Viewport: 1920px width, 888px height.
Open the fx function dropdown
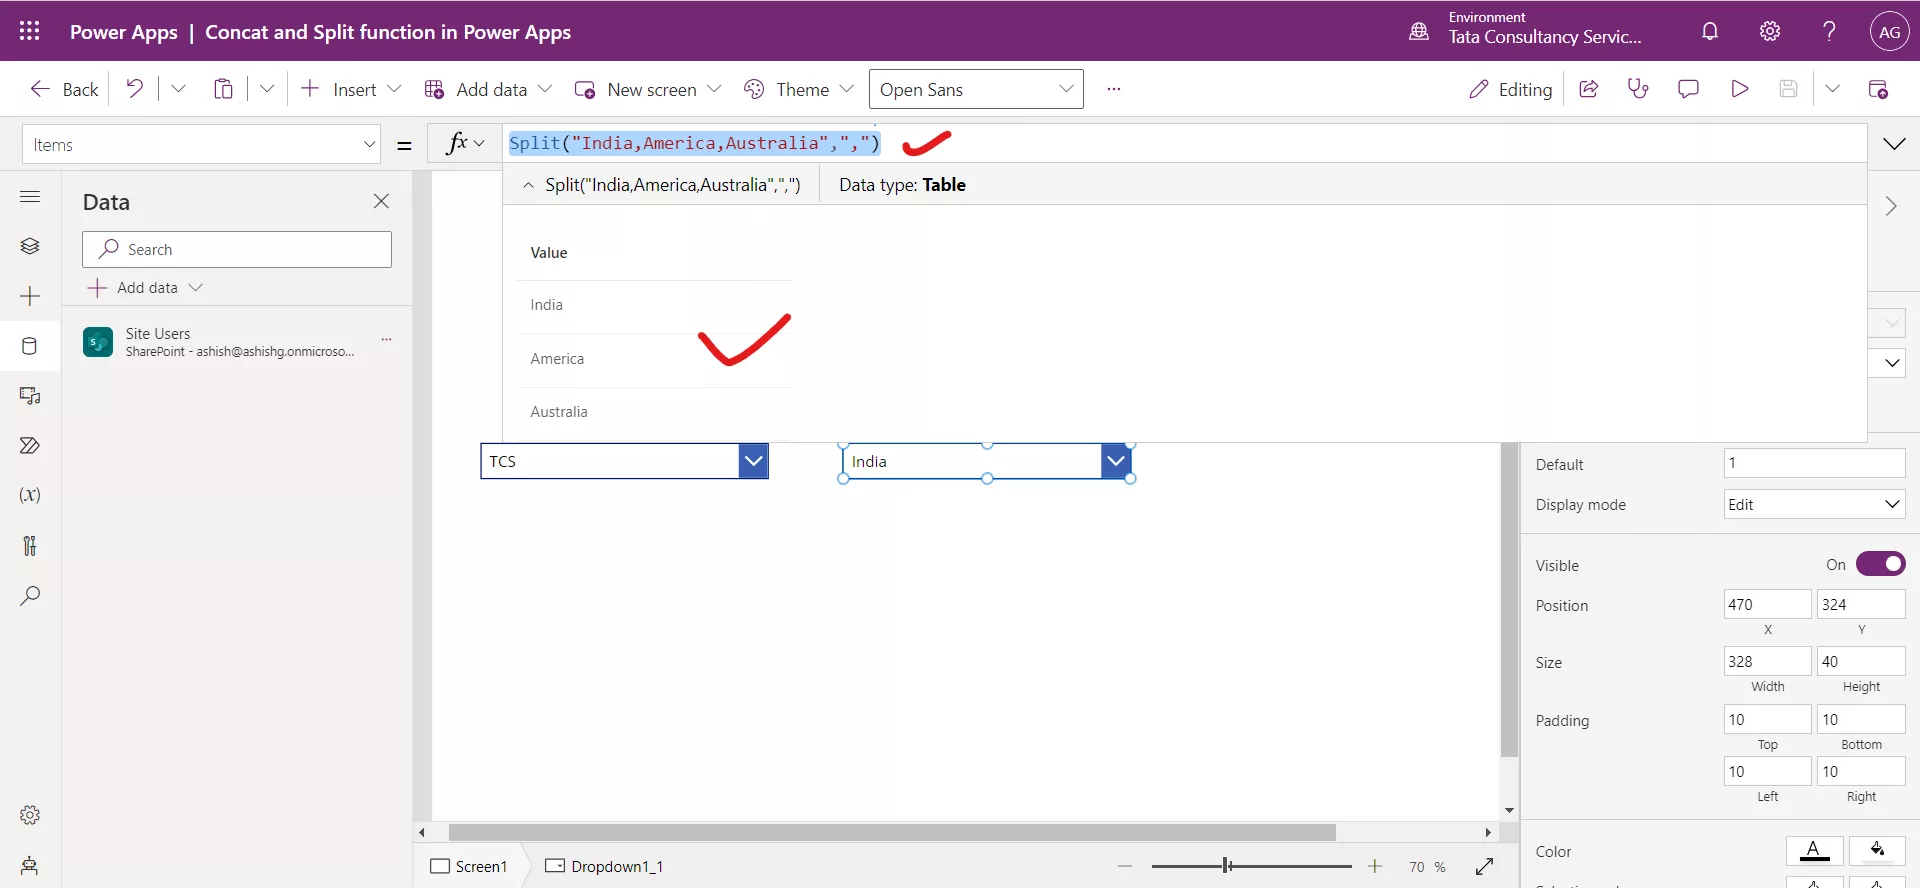tap(465, 144)
